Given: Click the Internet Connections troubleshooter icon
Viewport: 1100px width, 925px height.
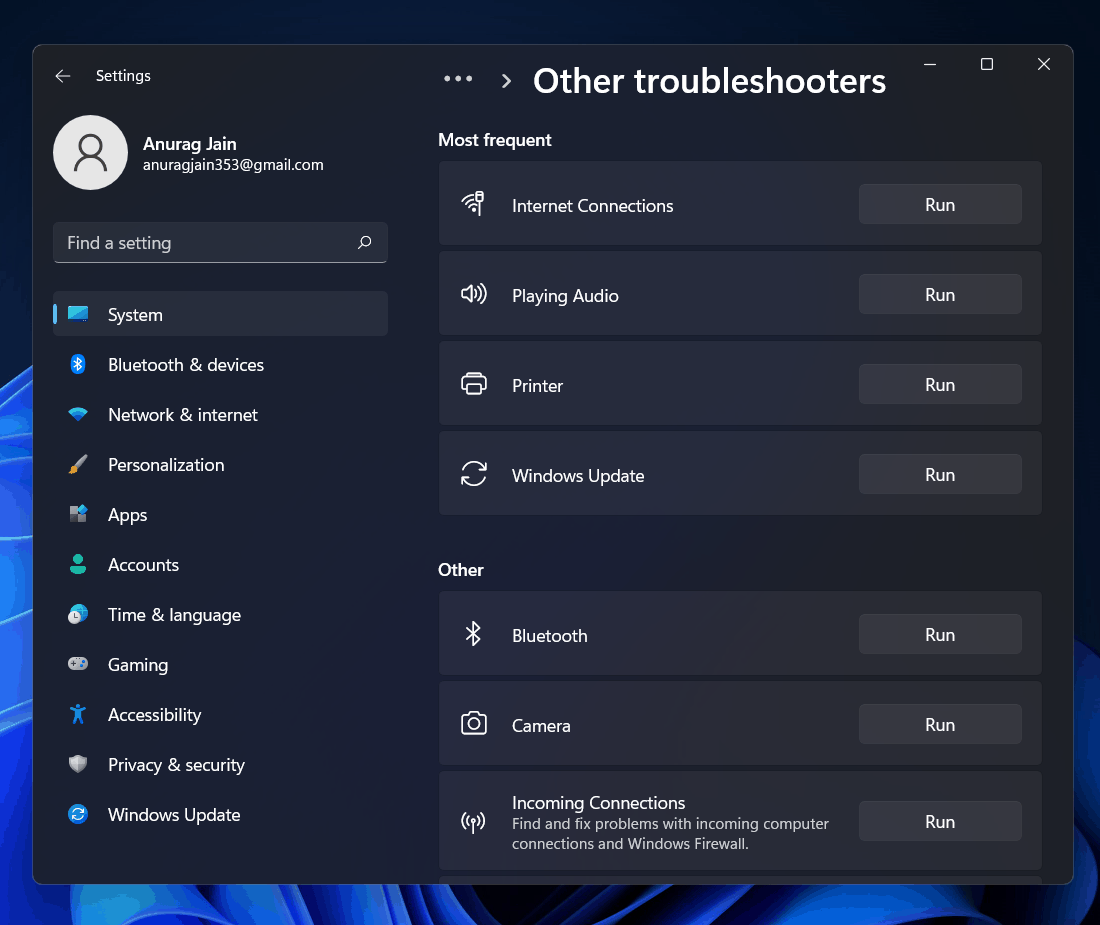Looking at the screenshot, I should pos(474,203).
